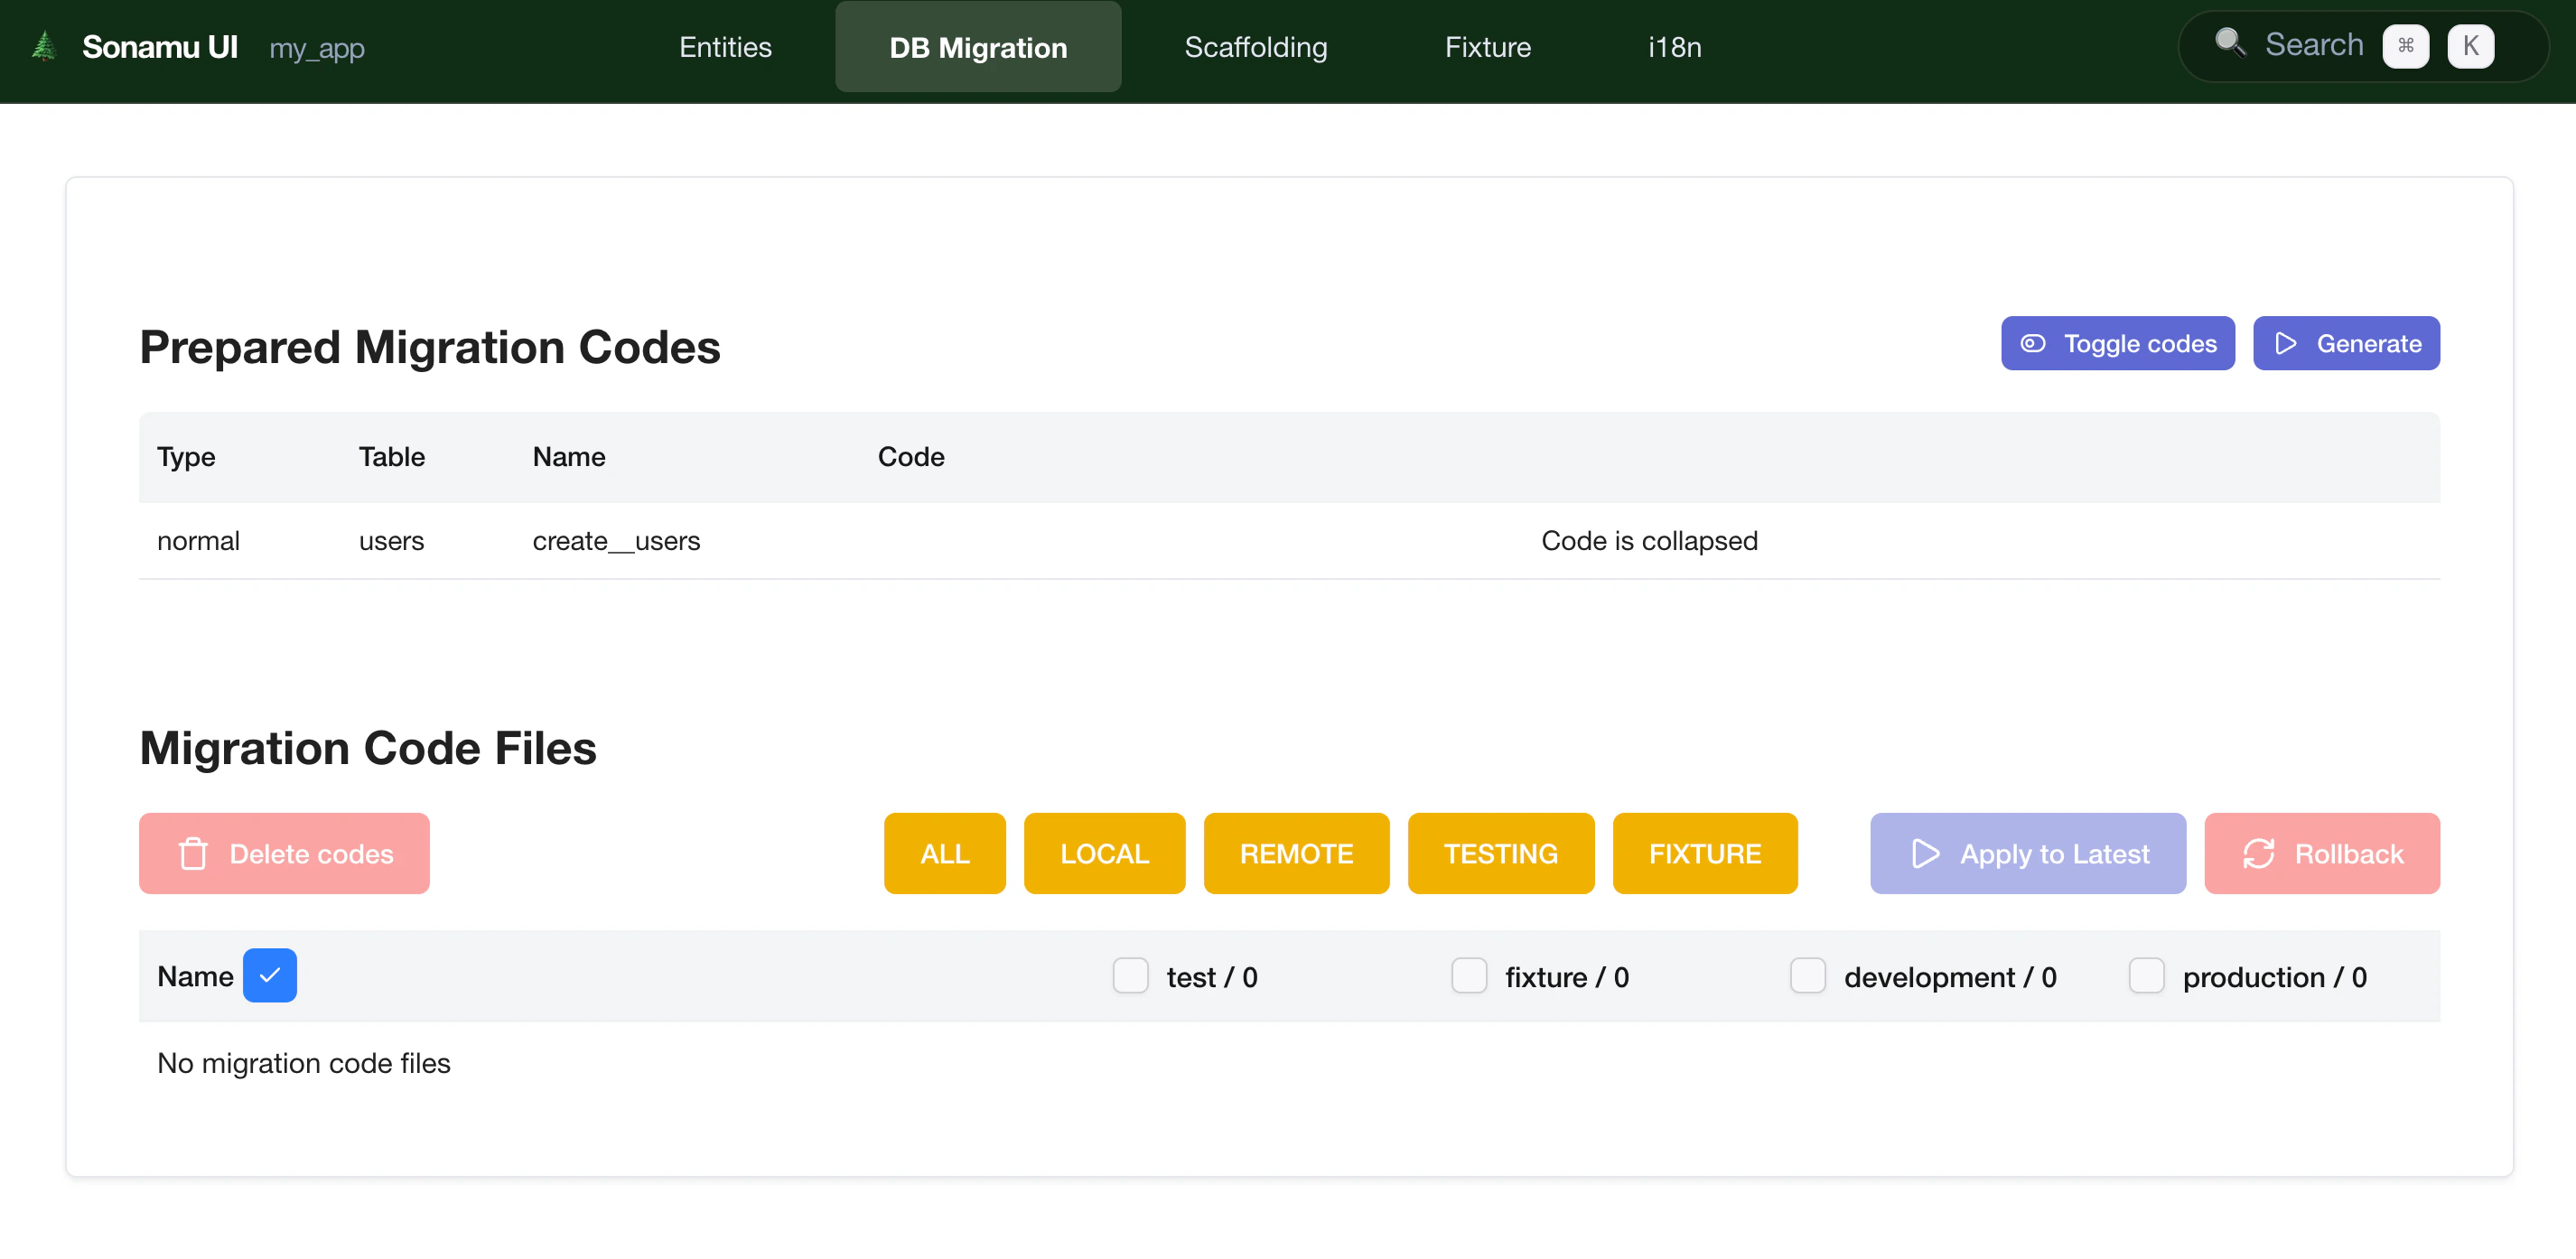
Task: Check the test / 0 checkbox
Action: tap(1130, 976)
